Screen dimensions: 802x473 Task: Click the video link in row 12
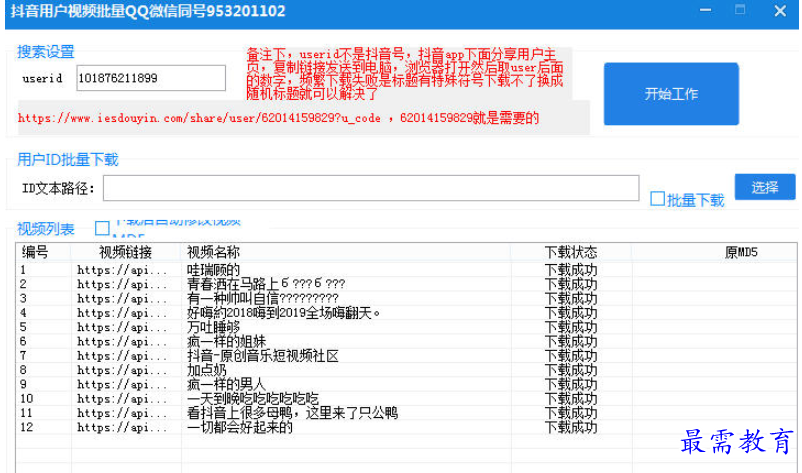pos(122,427)
